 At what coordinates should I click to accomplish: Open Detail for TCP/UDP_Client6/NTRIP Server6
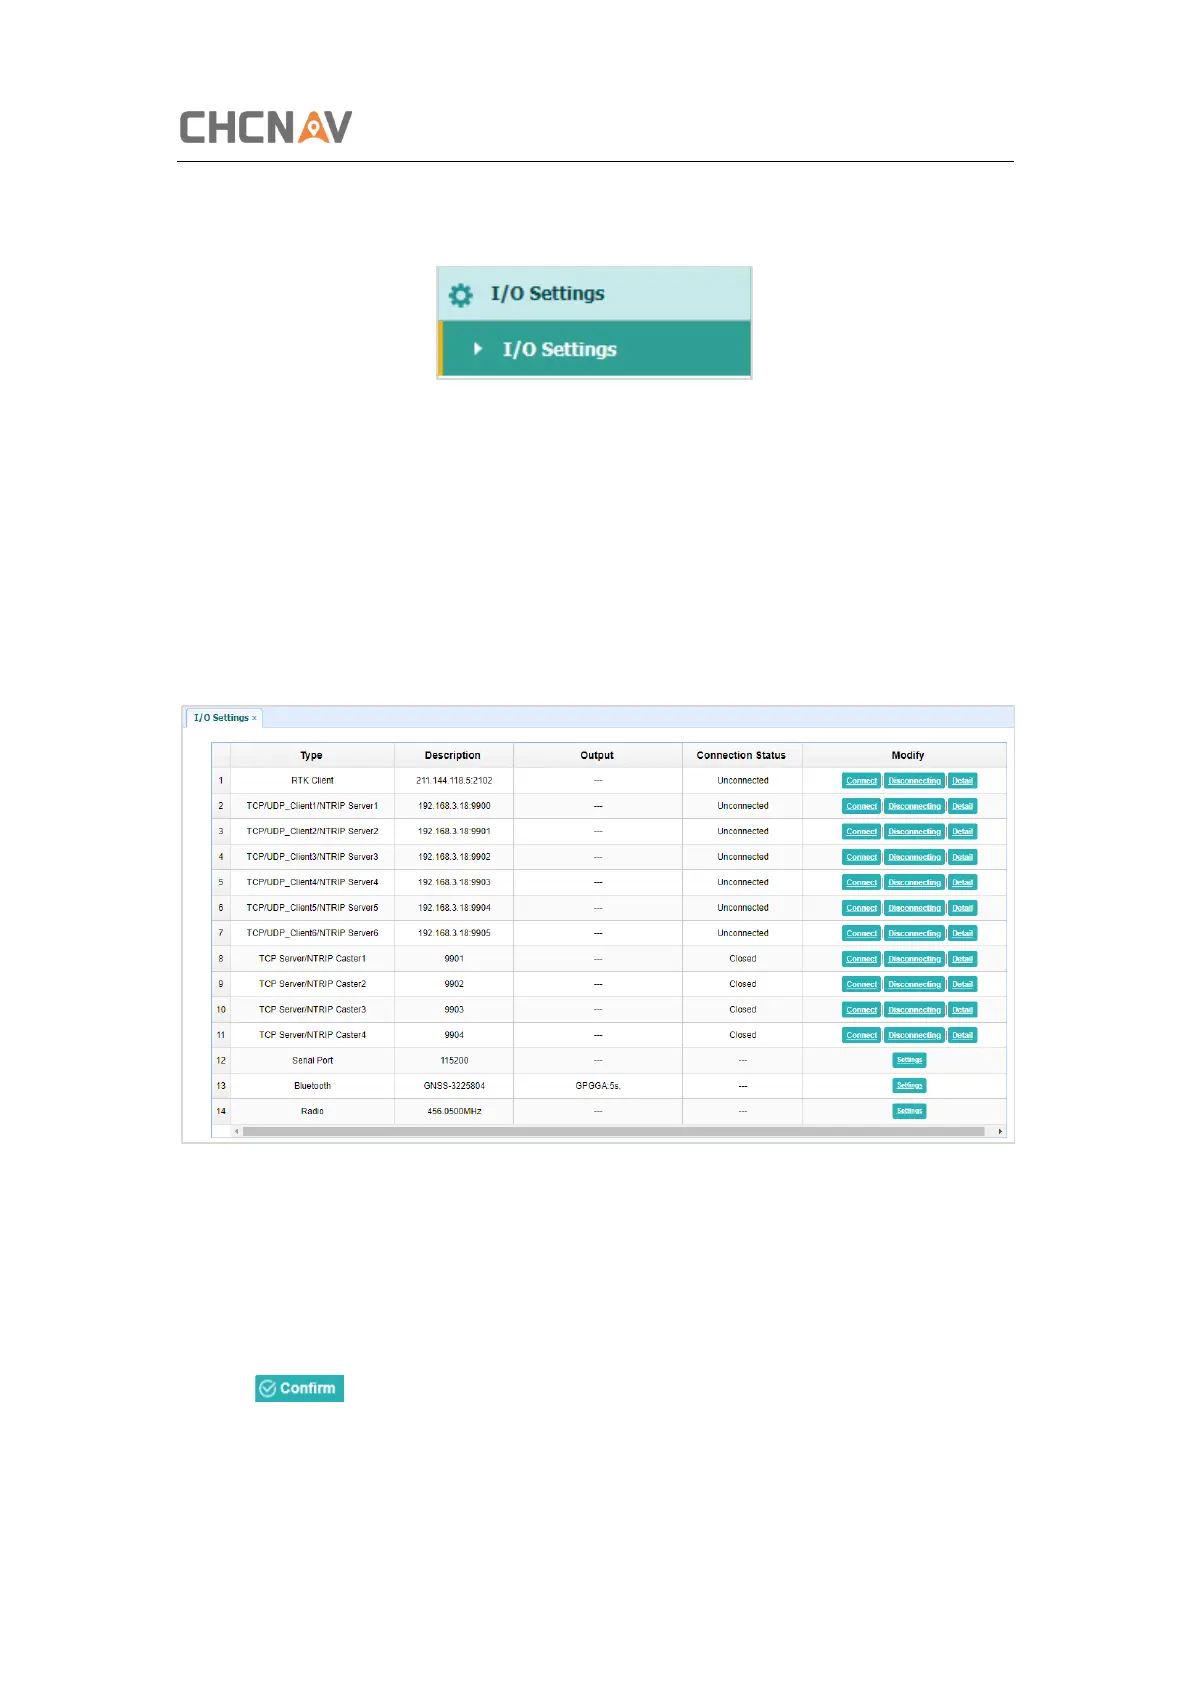point(962,933)
